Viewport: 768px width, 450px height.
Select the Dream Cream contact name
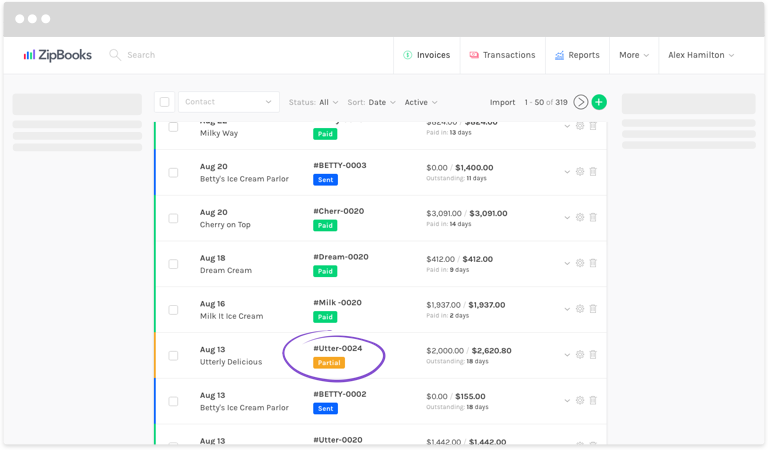tap(226, 270)
